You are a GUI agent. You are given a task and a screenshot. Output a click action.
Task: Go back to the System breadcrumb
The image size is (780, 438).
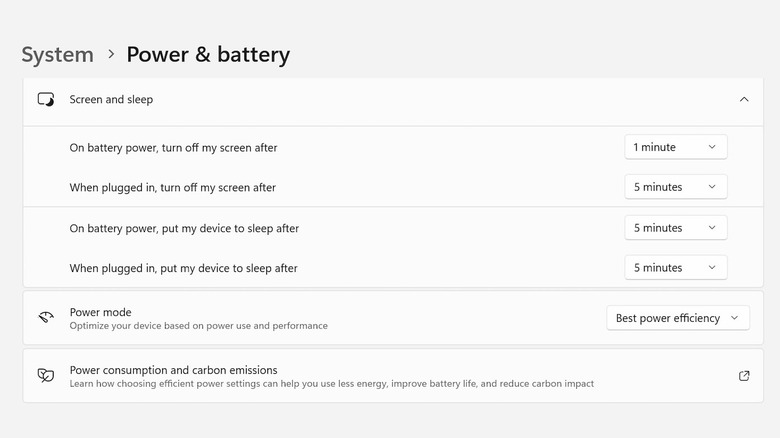(x=57, y=54)
